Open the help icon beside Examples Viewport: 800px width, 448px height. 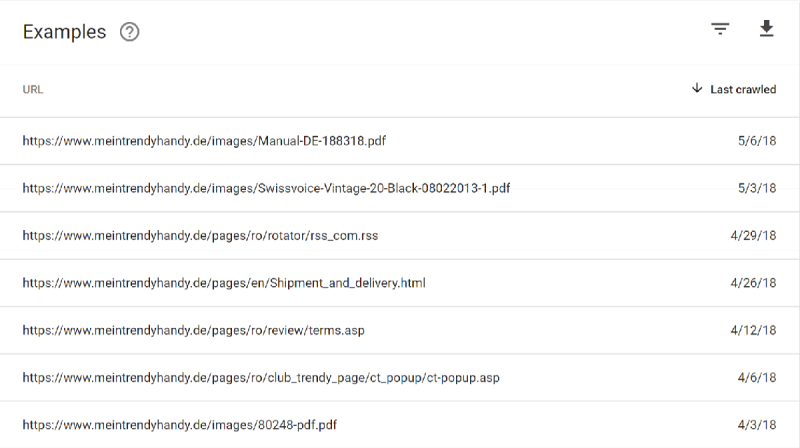[x=130, y=32]
